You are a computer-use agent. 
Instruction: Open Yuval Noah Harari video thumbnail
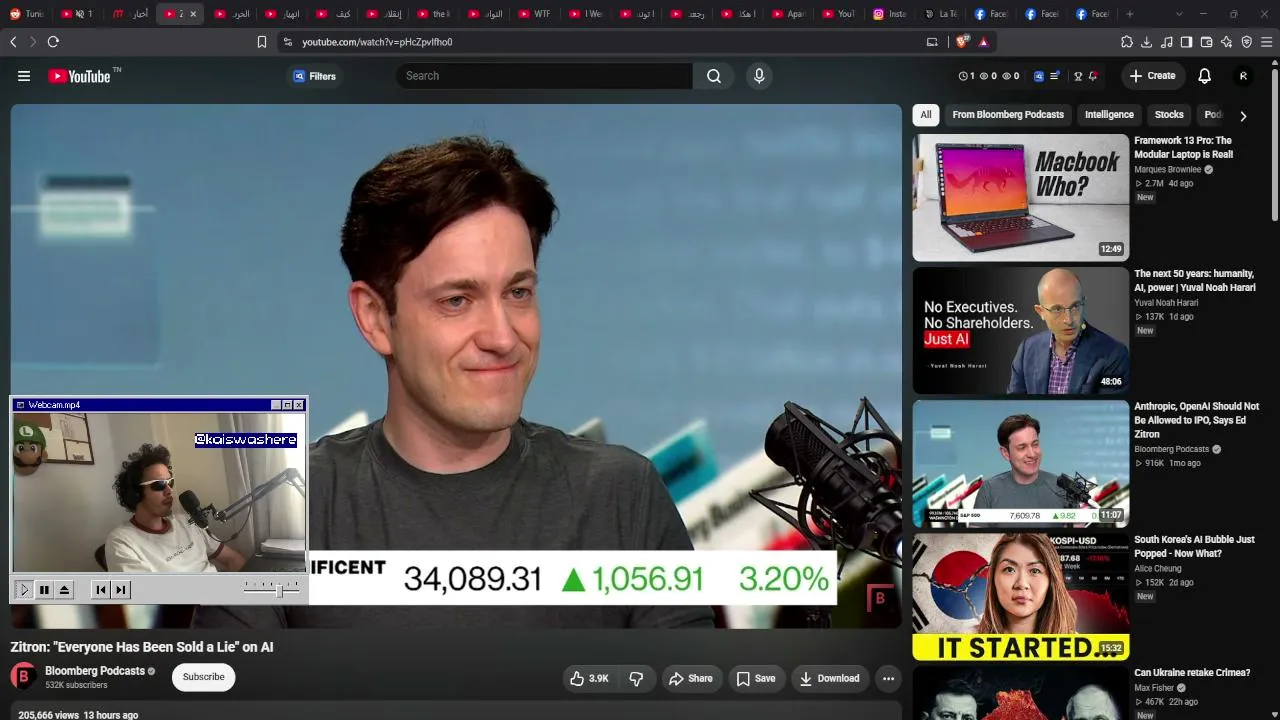pos(1021,331)
